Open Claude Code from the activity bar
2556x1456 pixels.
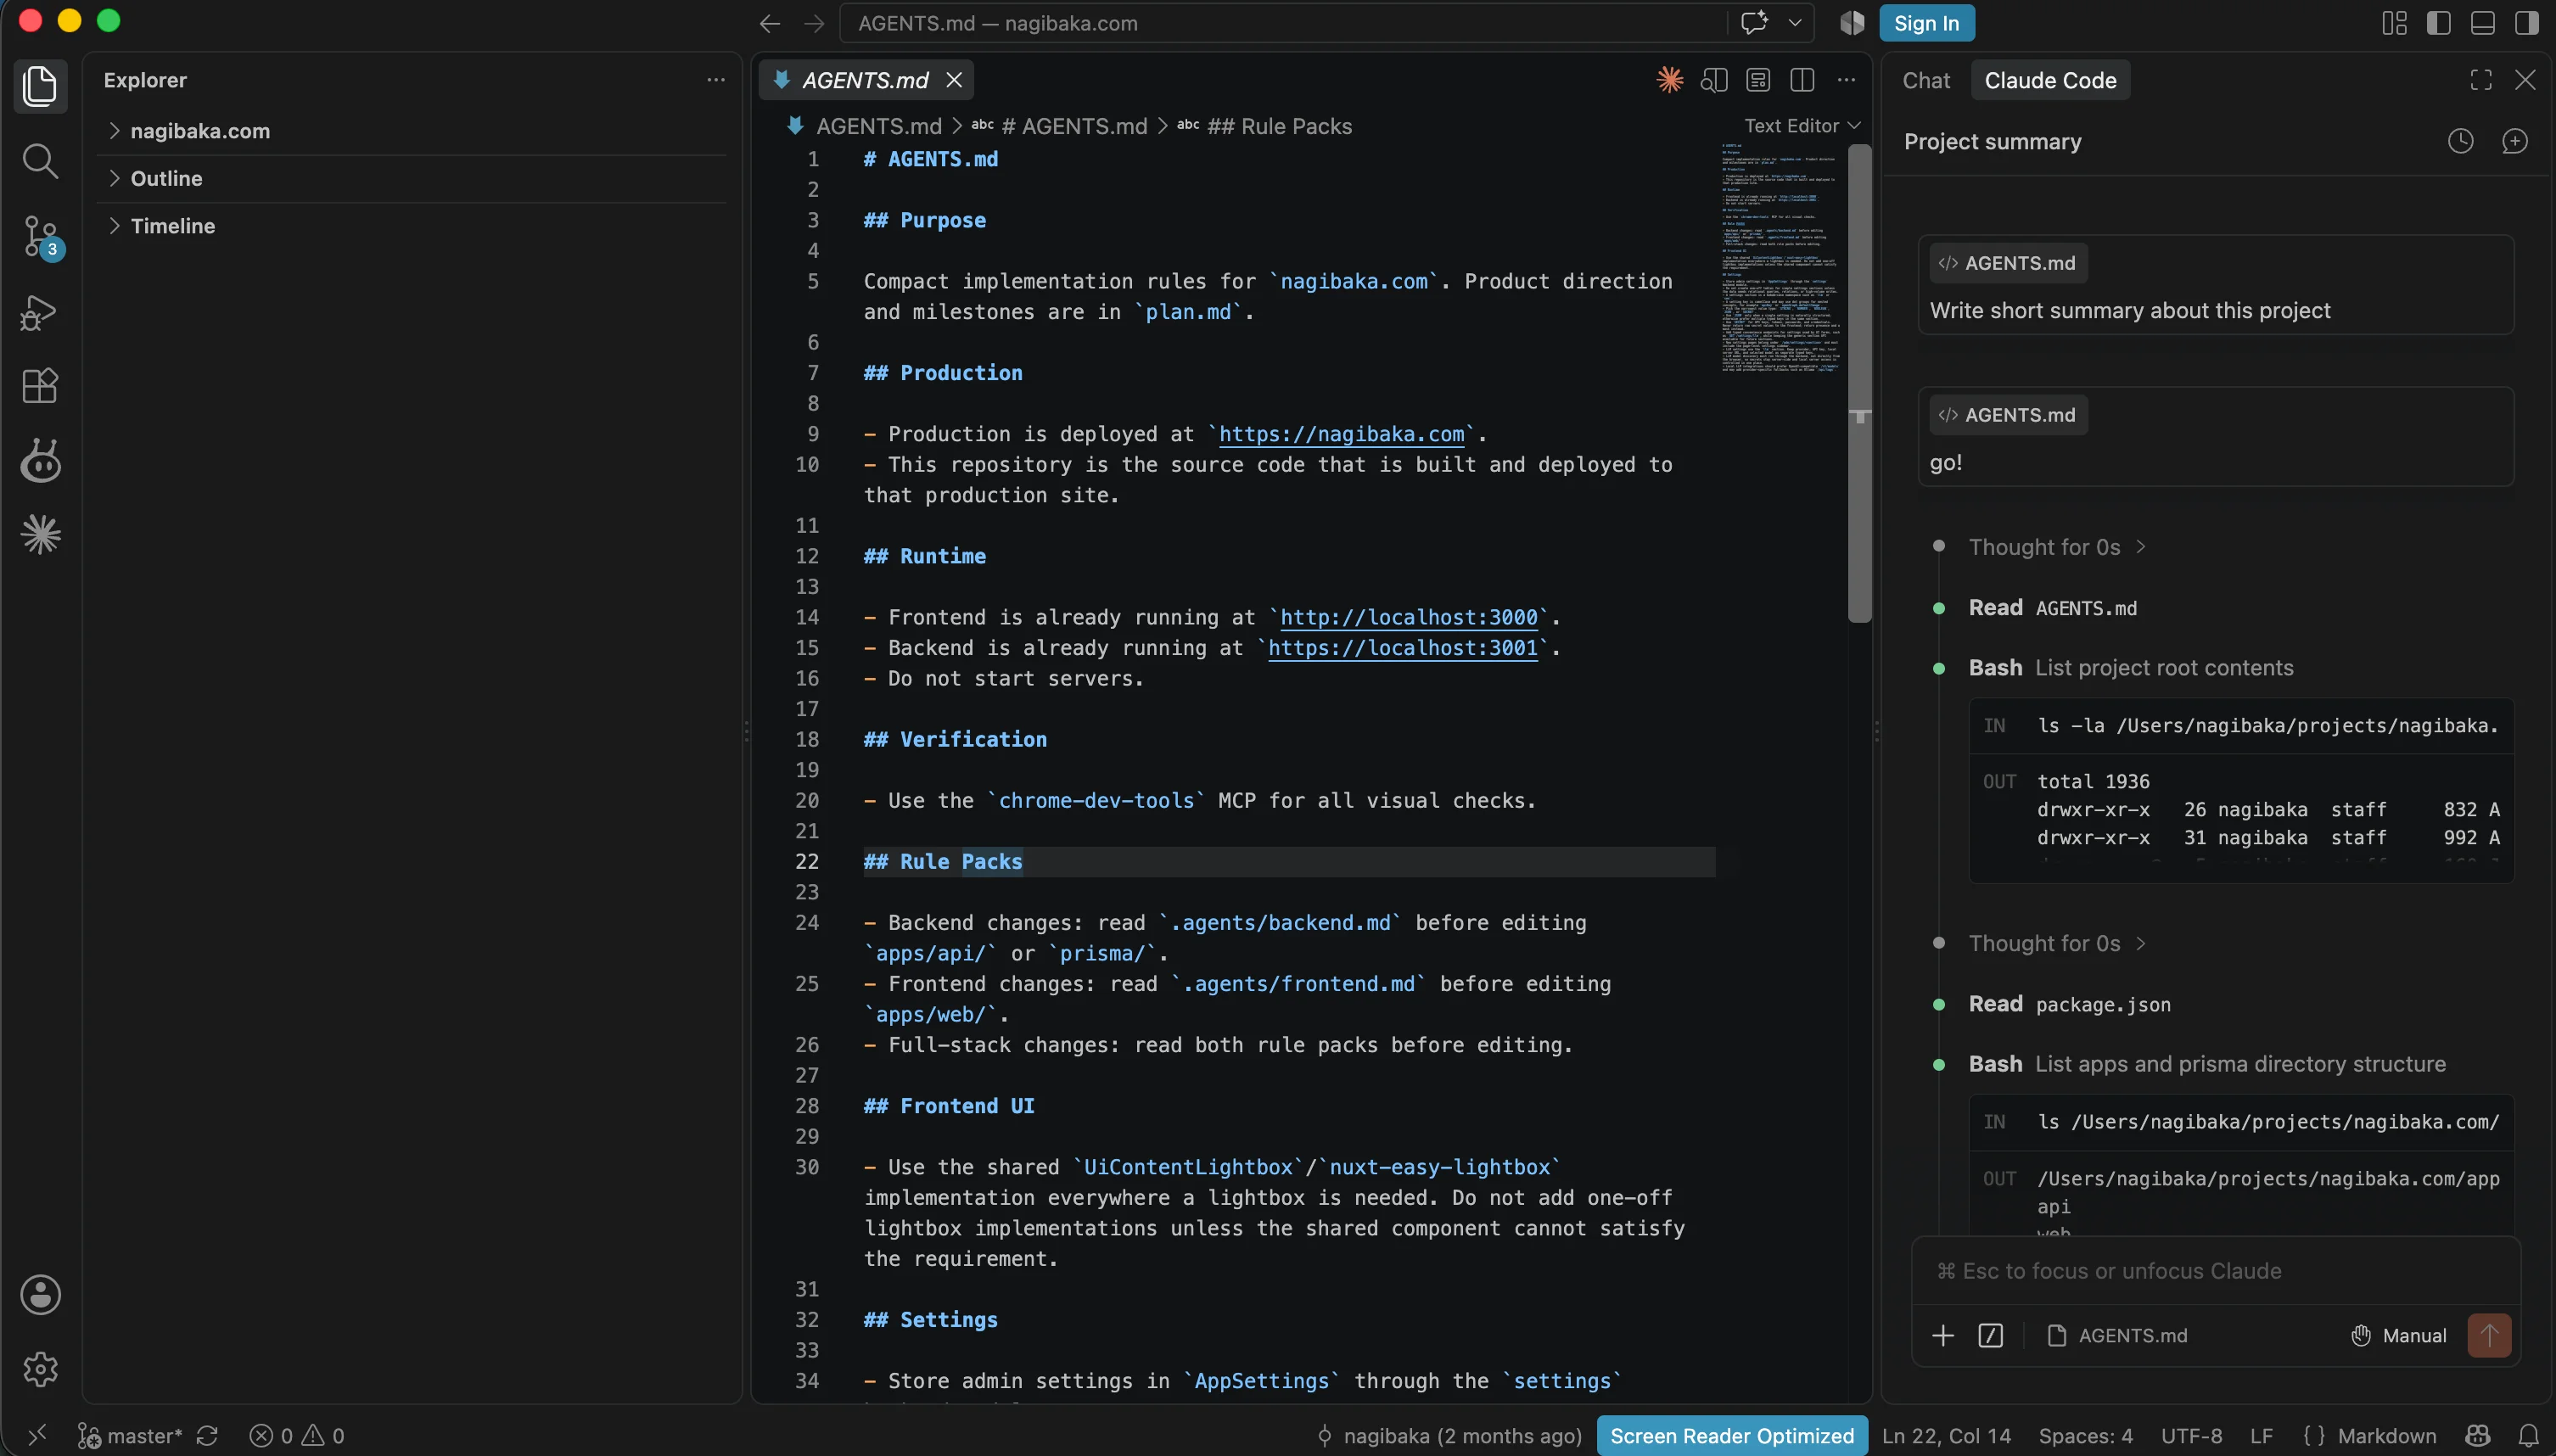(40, 535)
